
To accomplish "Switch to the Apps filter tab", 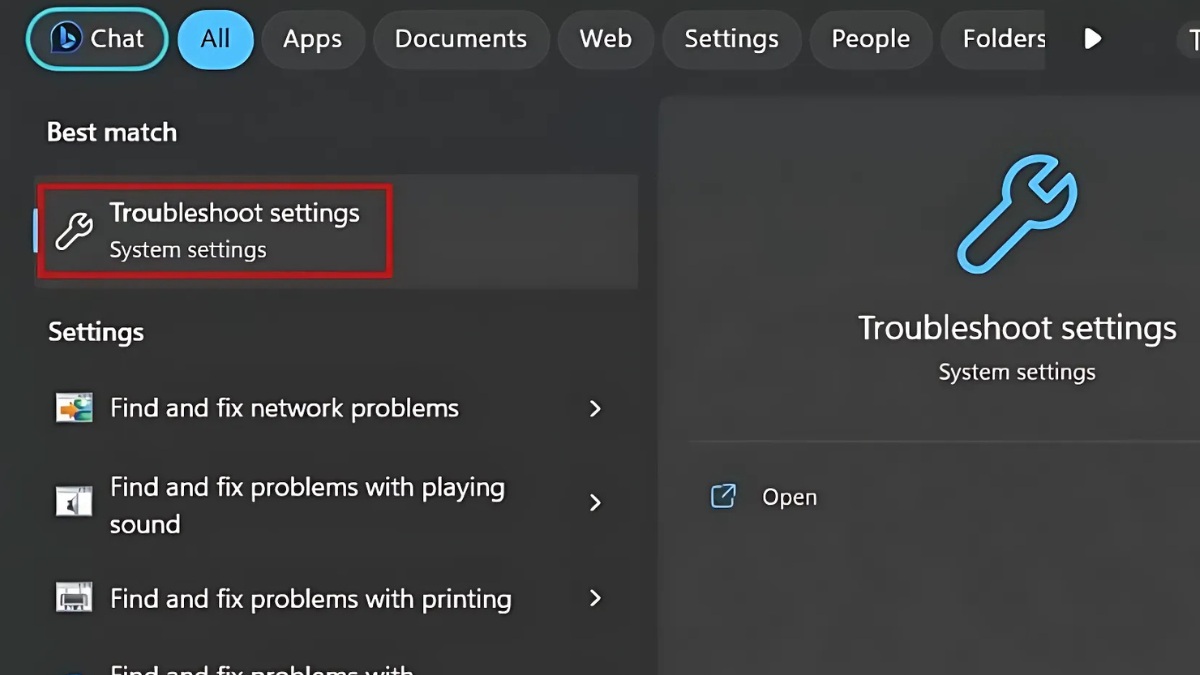I will 312,39.
